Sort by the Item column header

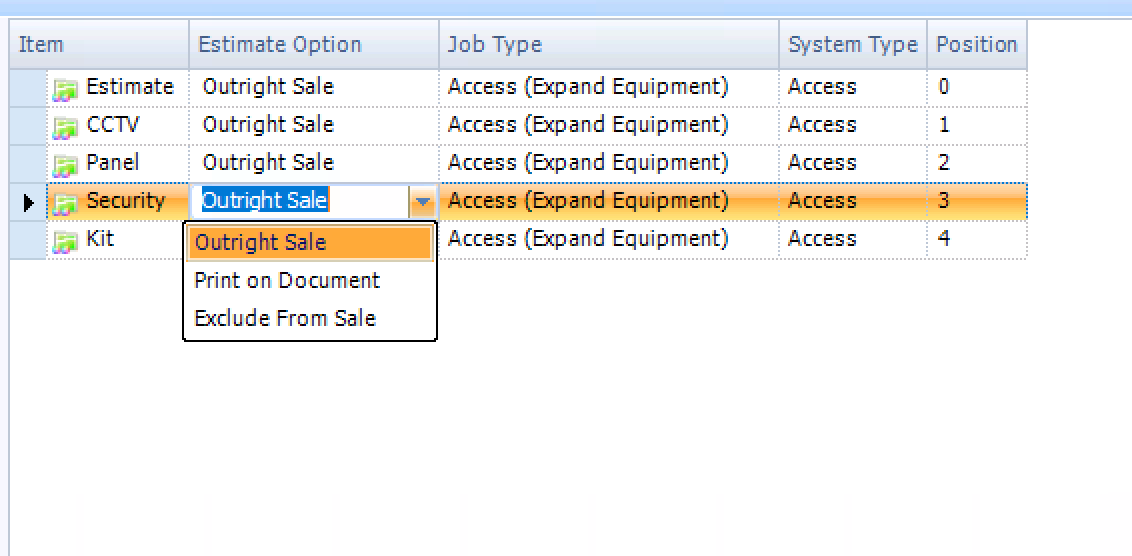pyautogui.click(x=100, y=45)
